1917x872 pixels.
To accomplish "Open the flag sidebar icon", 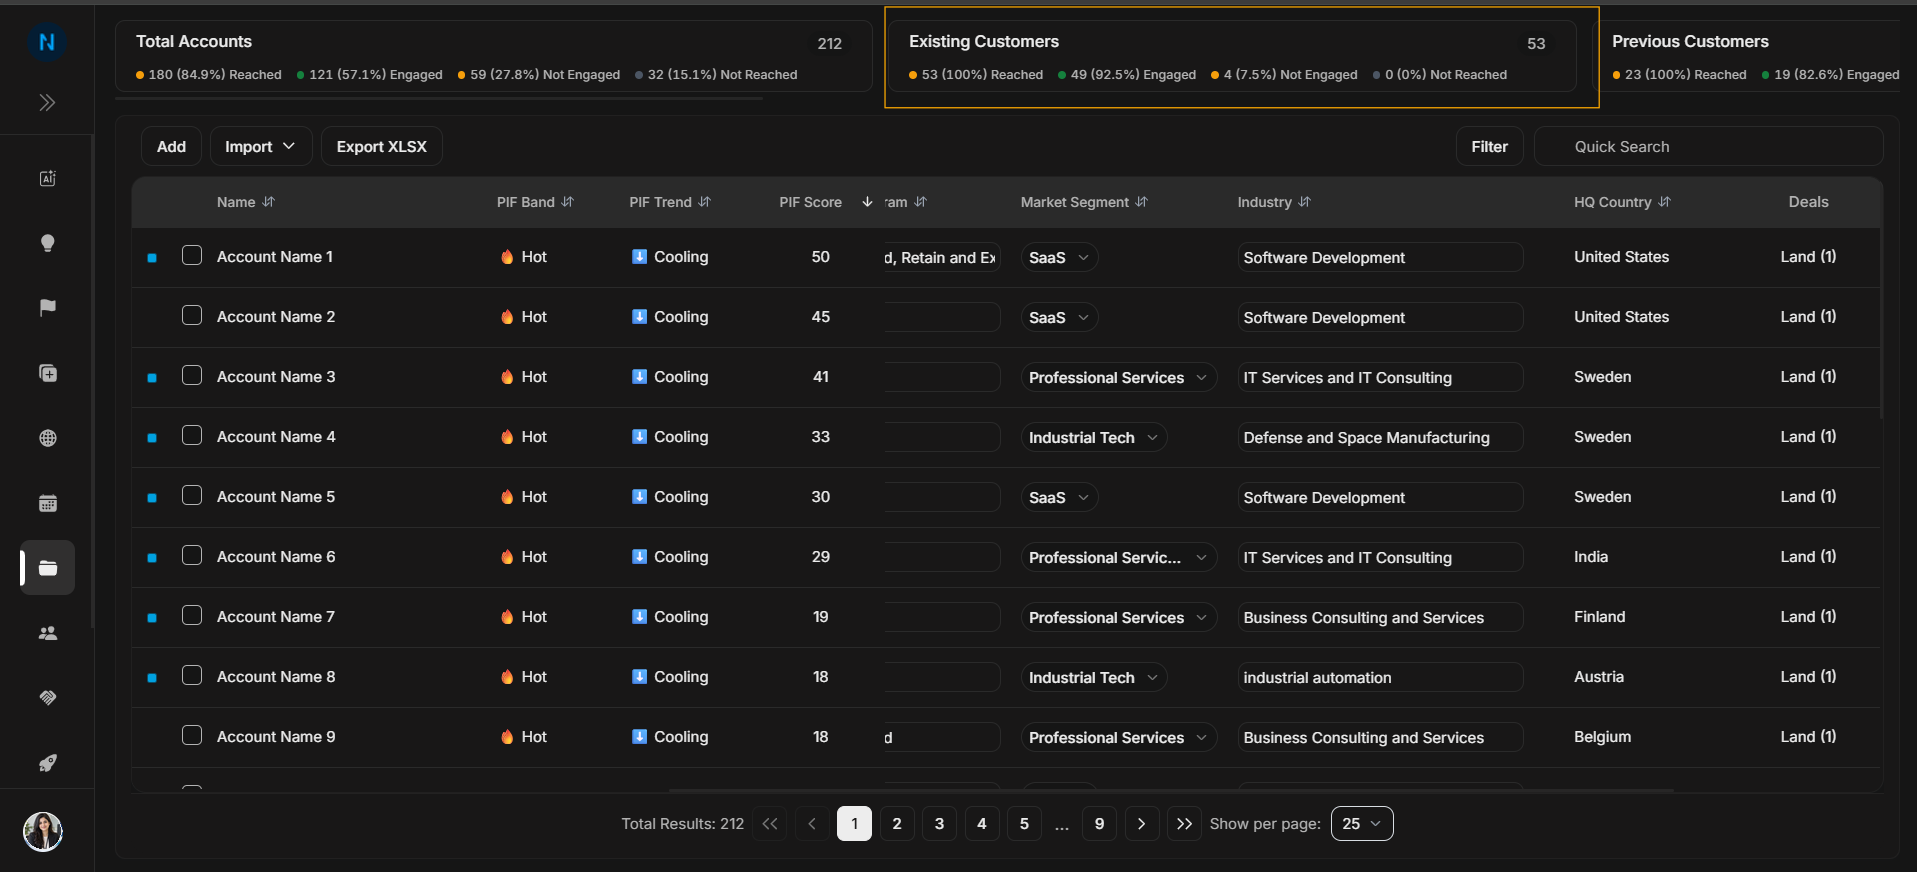I will (x=47, y=308).
